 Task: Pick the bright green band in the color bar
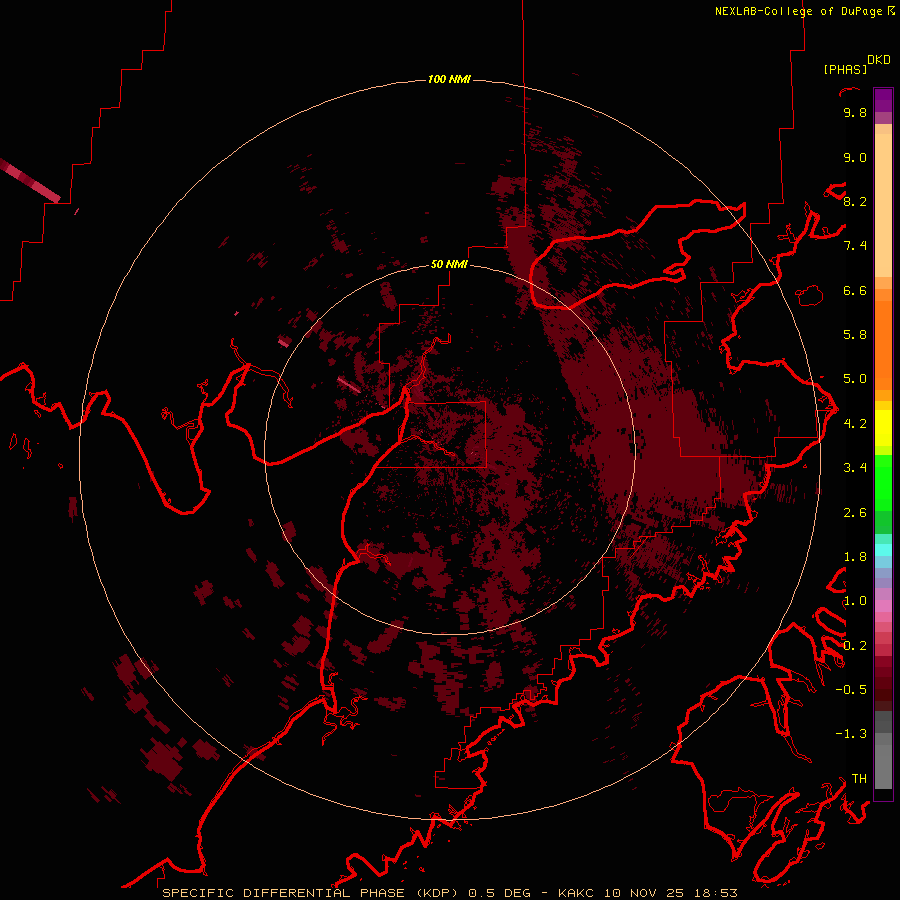click(883, 482)
